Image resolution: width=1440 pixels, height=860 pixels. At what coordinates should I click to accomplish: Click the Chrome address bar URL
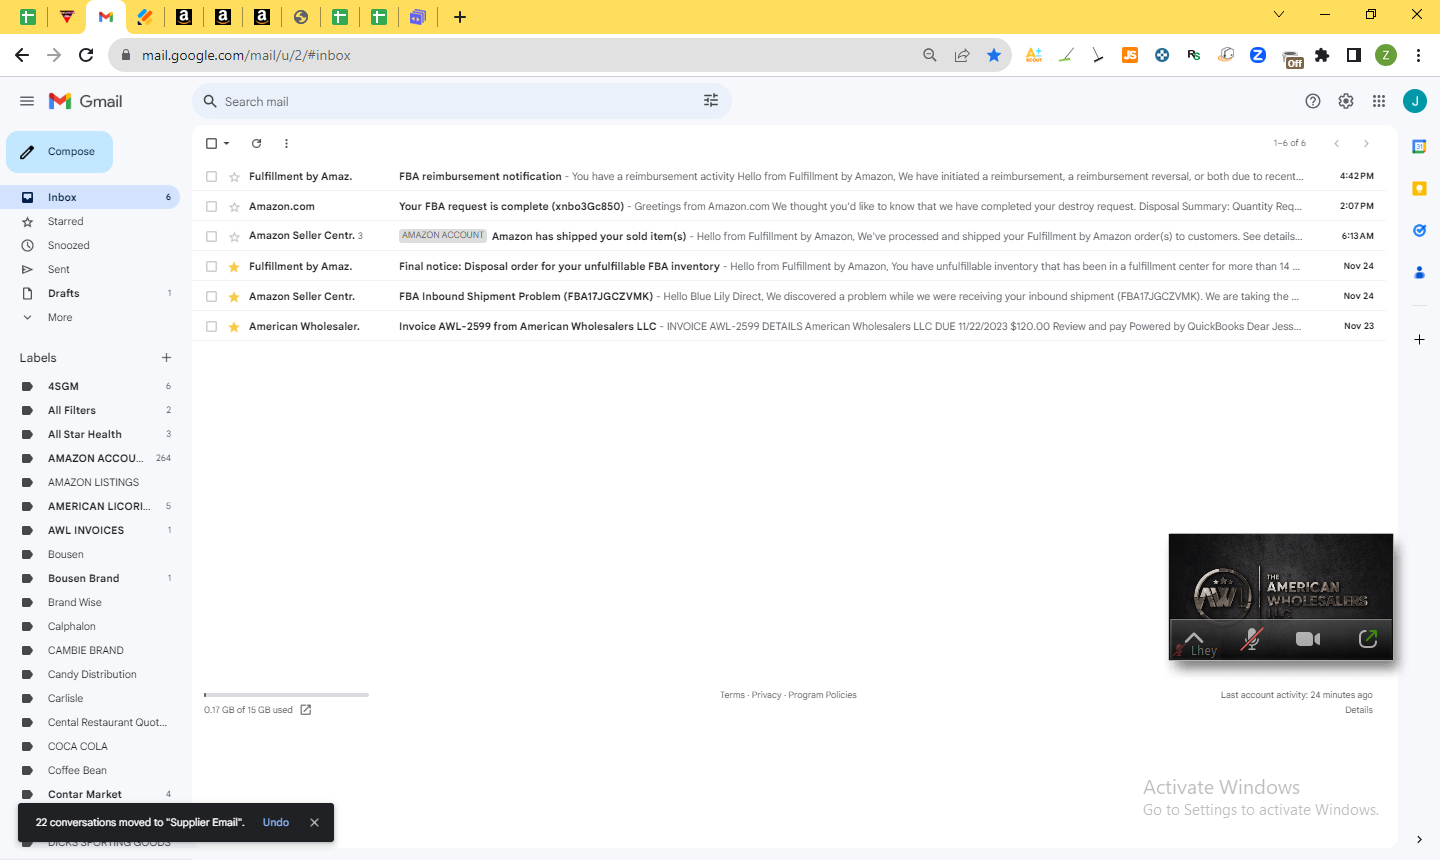[246, 55]
